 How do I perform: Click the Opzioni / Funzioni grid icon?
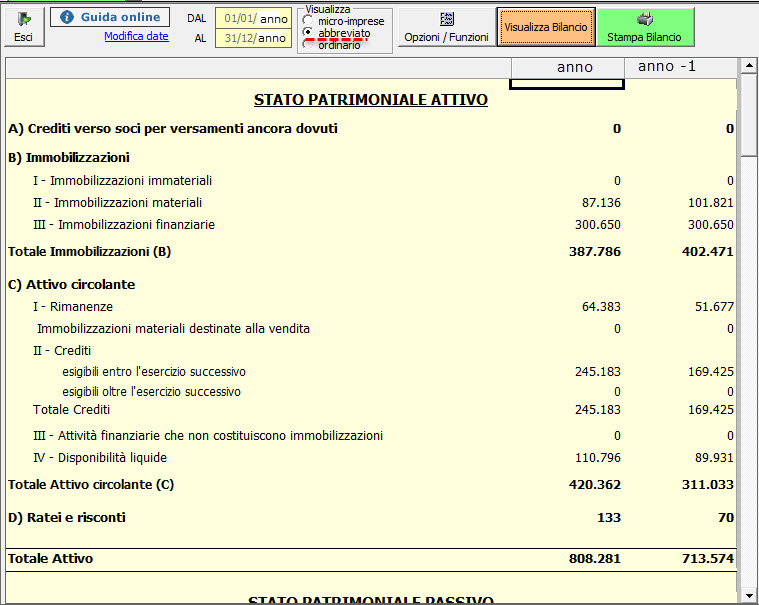click(x=446, y=19)
